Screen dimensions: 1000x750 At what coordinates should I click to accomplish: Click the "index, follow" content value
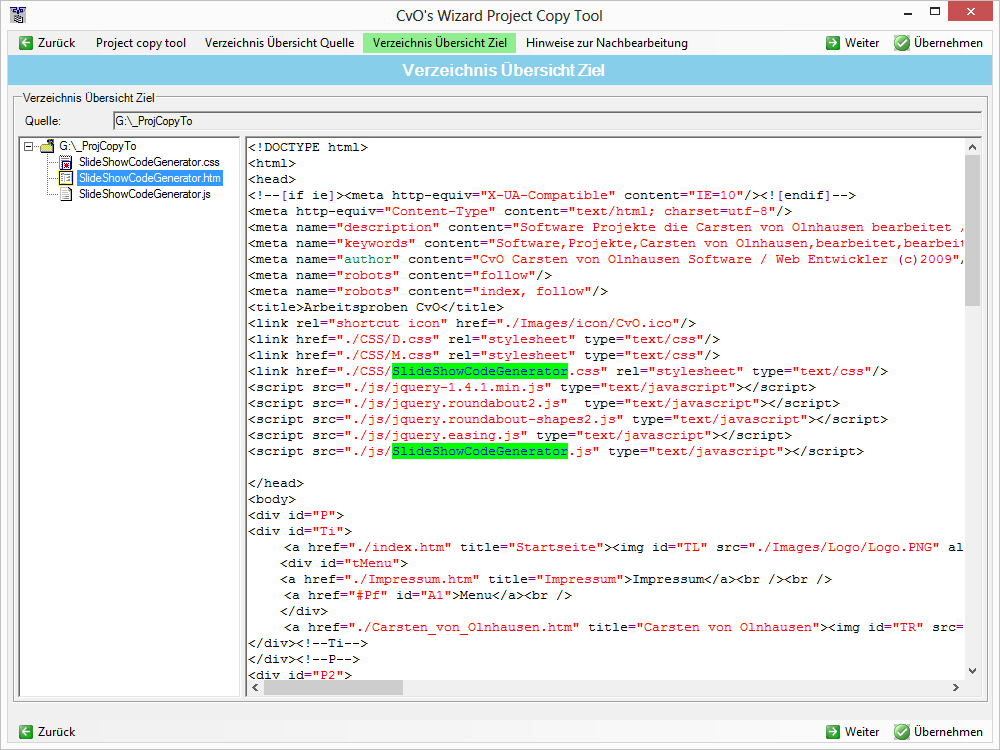(532, 291)
